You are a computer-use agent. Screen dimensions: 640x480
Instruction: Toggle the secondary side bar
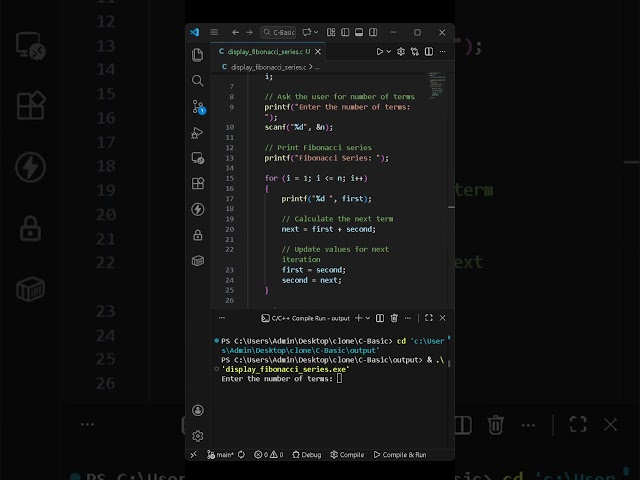coord(373,32)
